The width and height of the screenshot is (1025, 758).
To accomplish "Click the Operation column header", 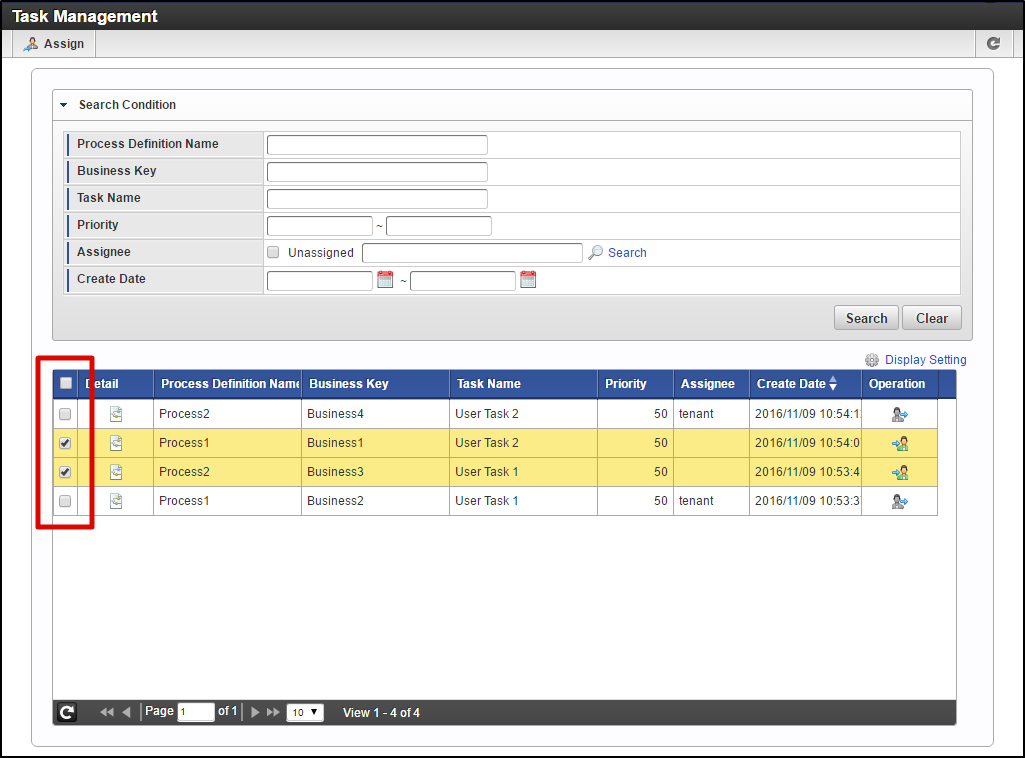I will tap(899, 384).
